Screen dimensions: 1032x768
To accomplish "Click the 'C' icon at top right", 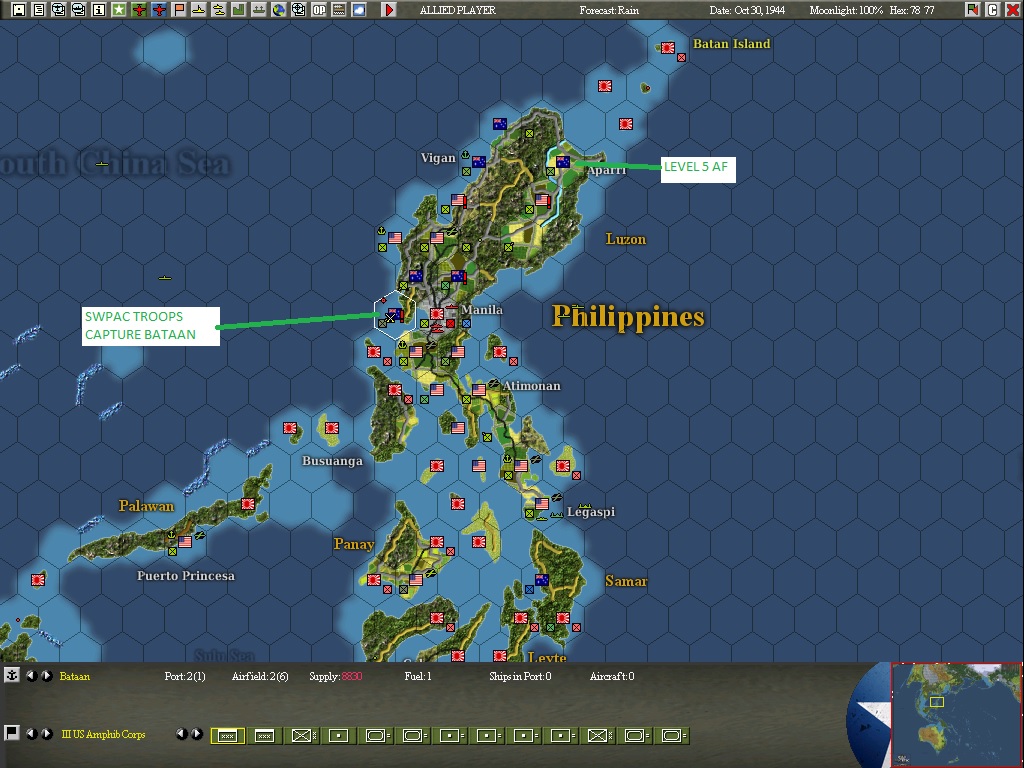I will tap(993, 10).
